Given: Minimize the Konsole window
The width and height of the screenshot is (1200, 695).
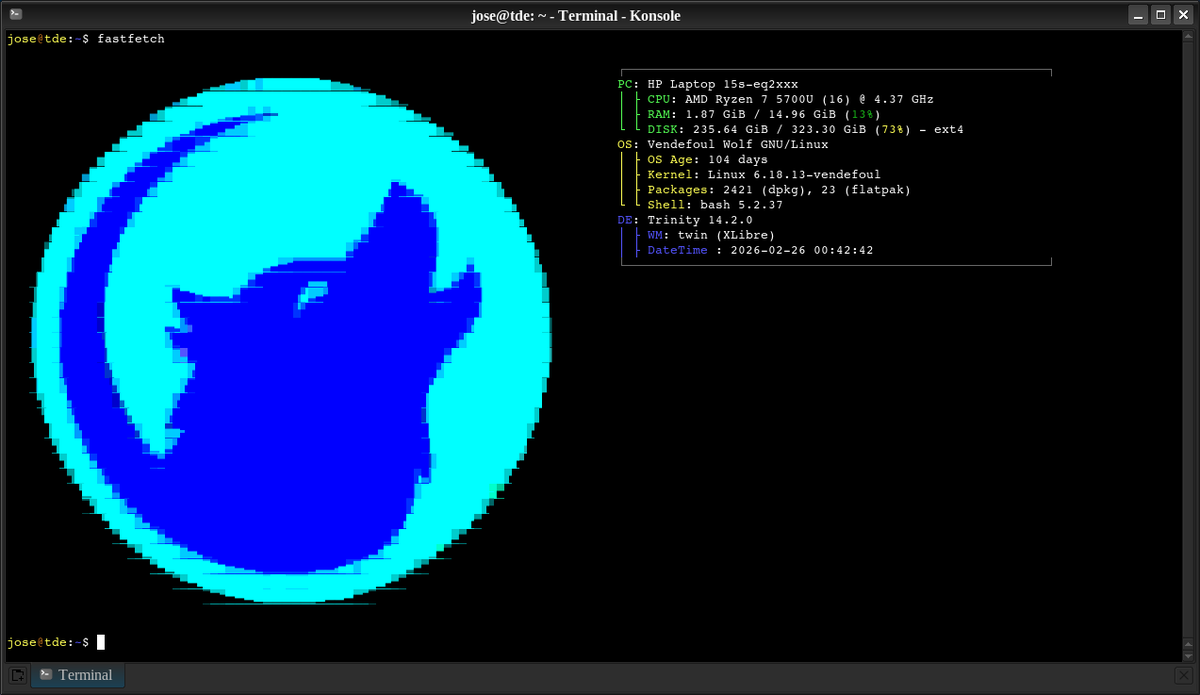Looking at the screenshot, I should [x=1139, y=15].
